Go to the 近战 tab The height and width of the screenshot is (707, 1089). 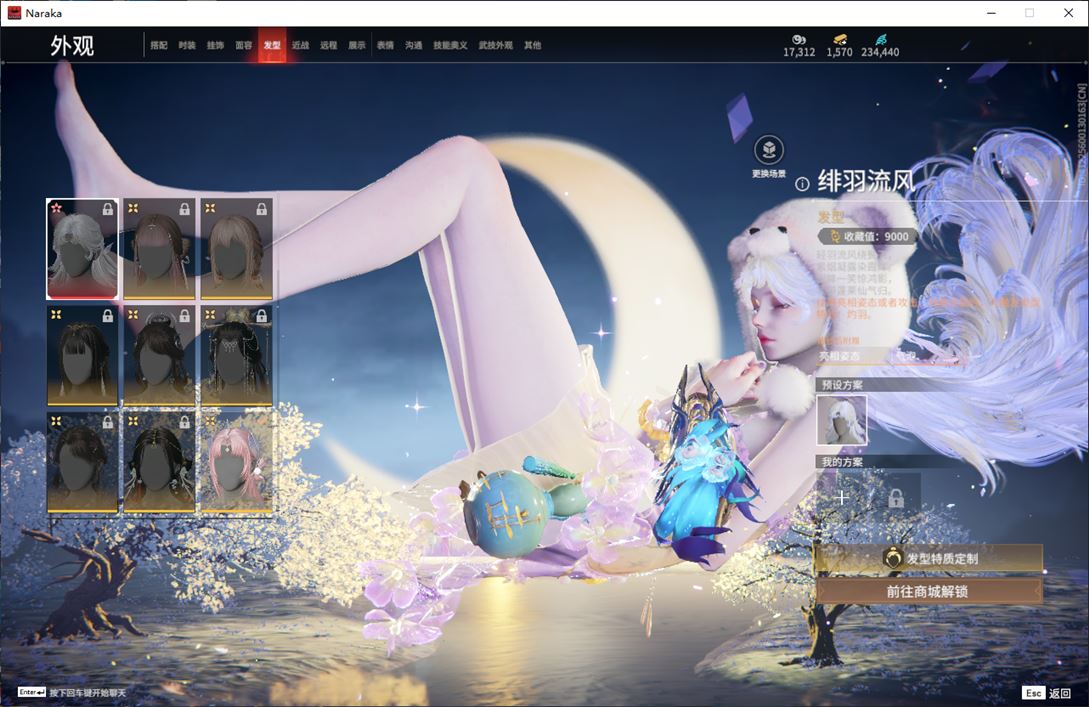(x=300, y=45)
